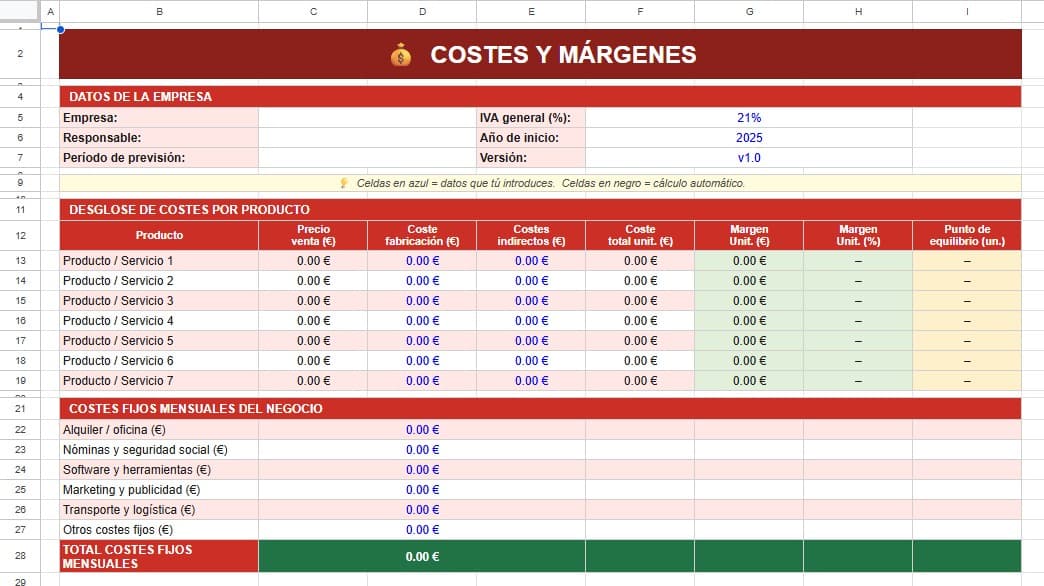Select row 13 header
The image size is (1044, 586).
pos(20,260)
